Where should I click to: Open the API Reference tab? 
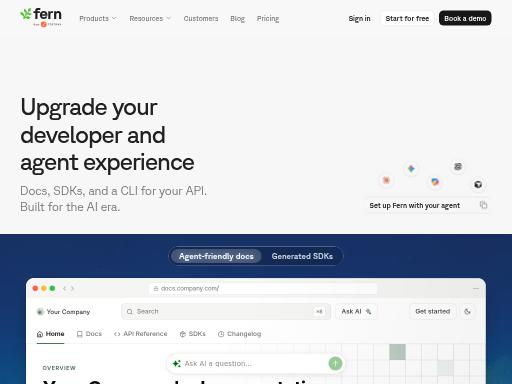click(140, 334)
